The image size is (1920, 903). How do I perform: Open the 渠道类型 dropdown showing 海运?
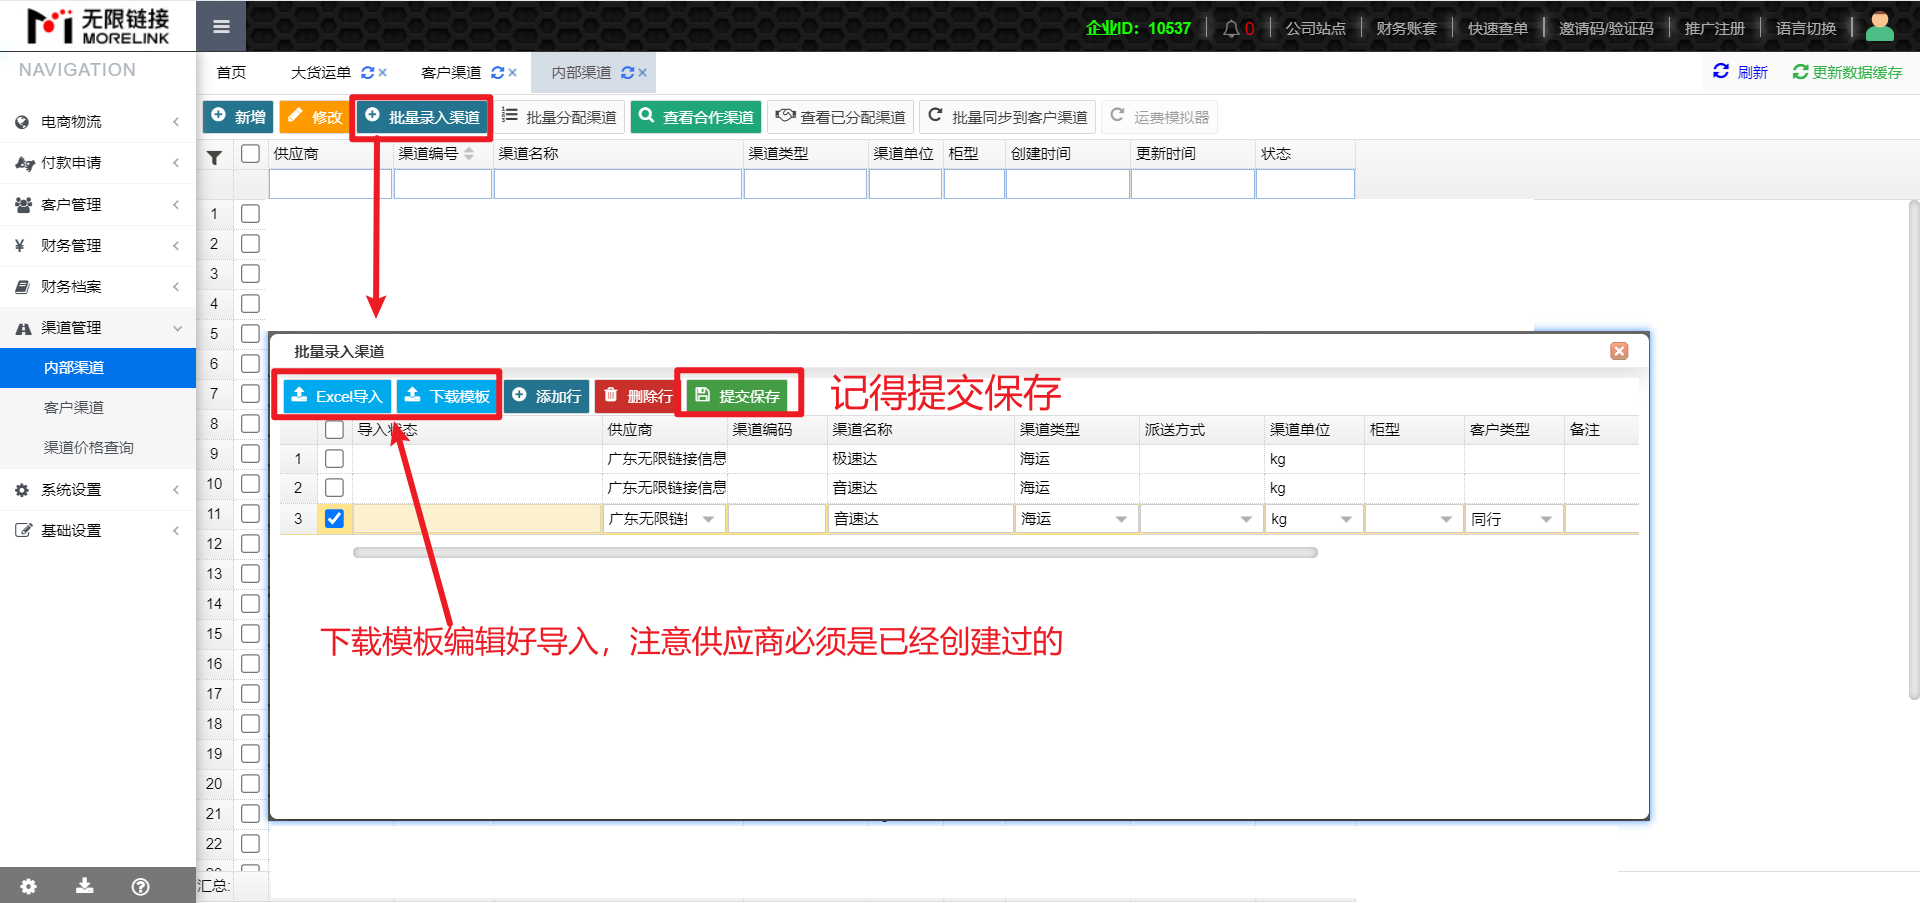(1121, 519)
